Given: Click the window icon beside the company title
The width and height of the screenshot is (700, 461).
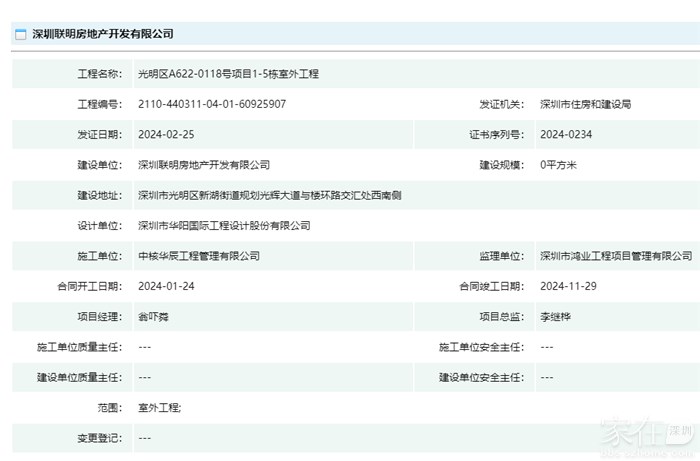Looking at the screenshot, I should tap(19, 33).
